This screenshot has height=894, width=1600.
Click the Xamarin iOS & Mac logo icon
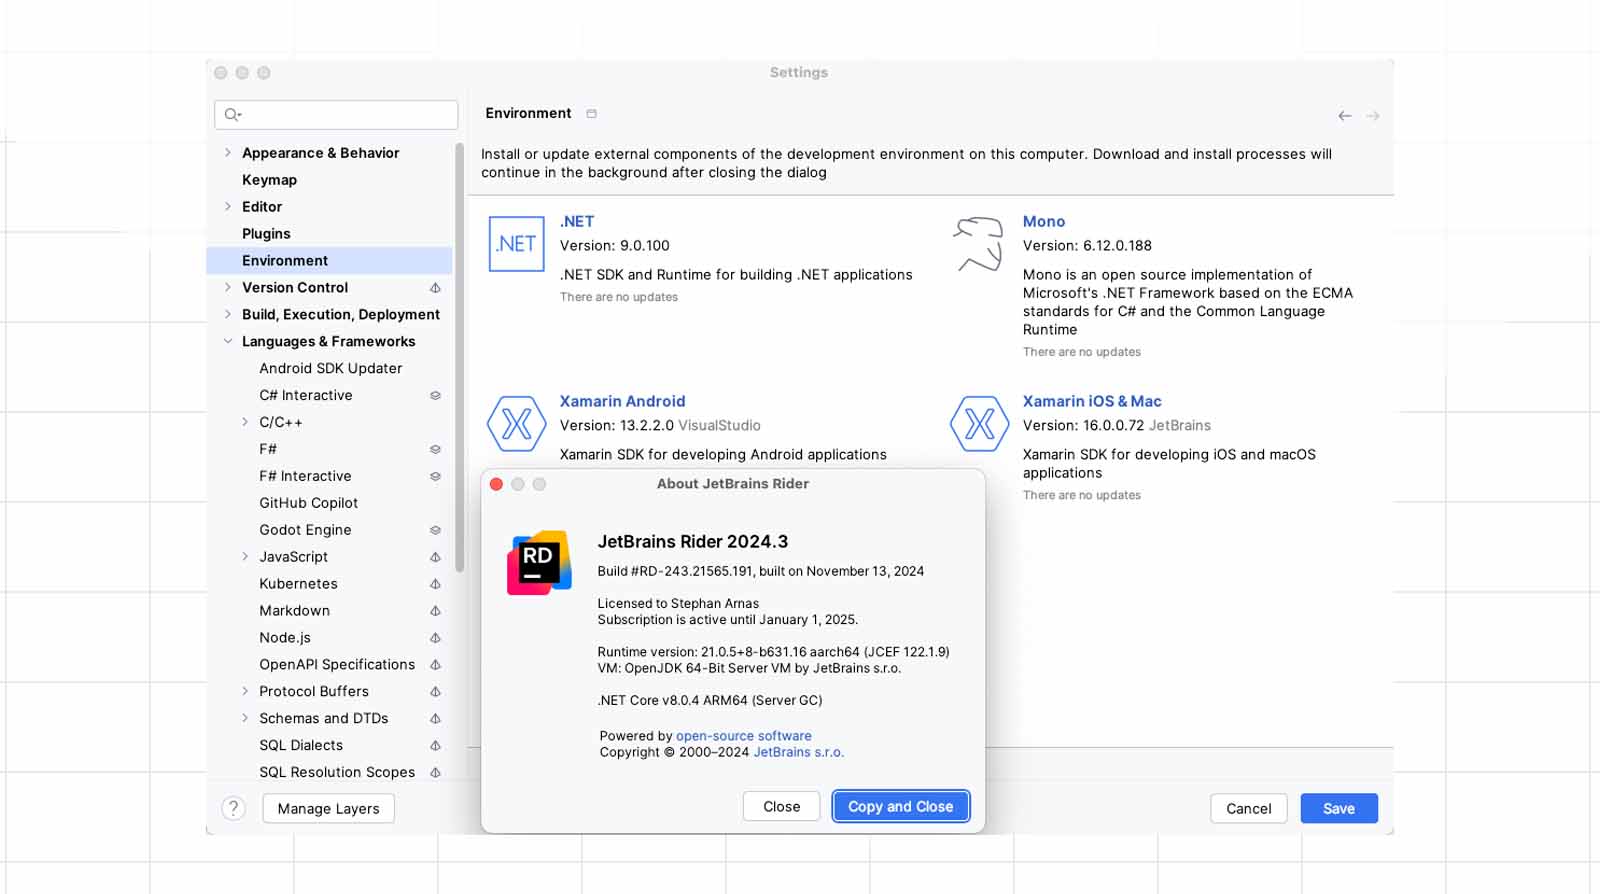tap(979, 424)
